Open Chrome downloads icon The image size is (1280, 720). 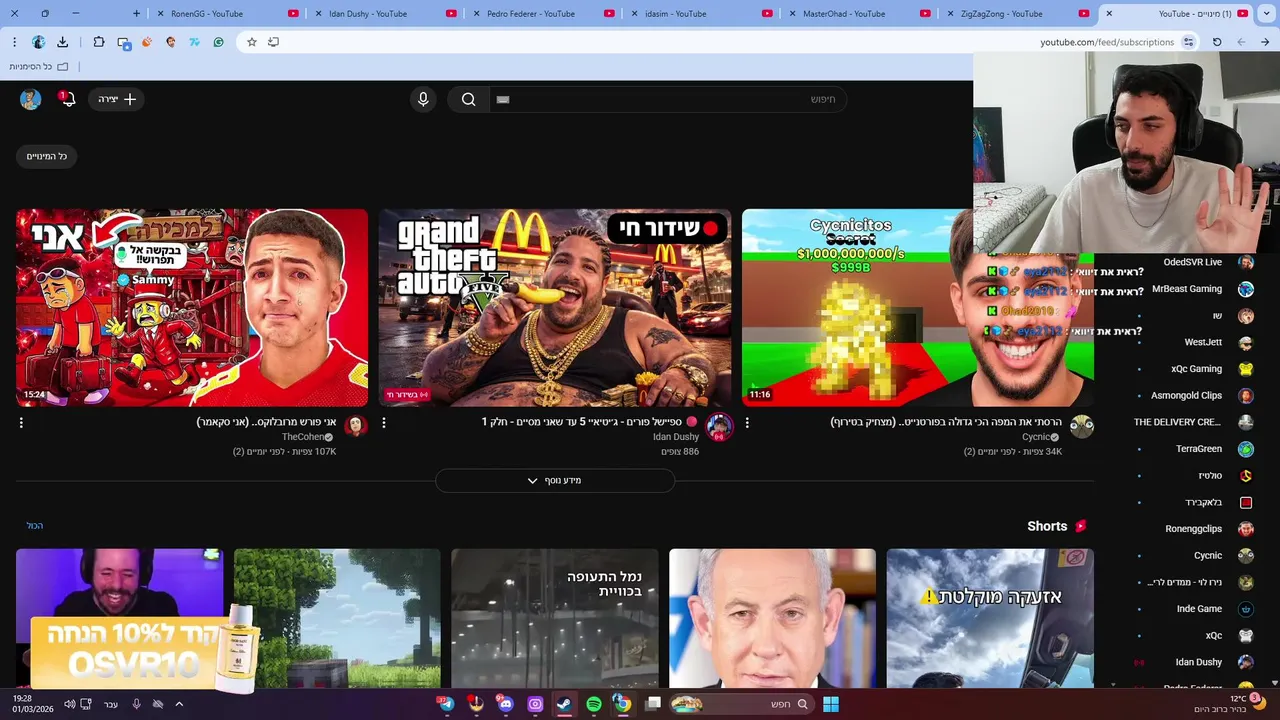coord(62,42)
